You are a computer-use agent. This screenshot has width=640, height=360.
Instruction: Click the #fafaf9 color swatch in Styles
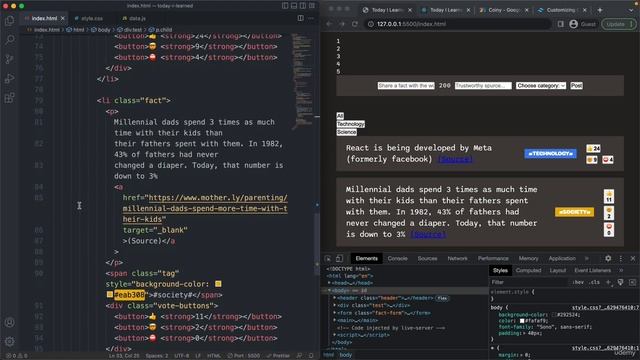click(x=522, y=321)
